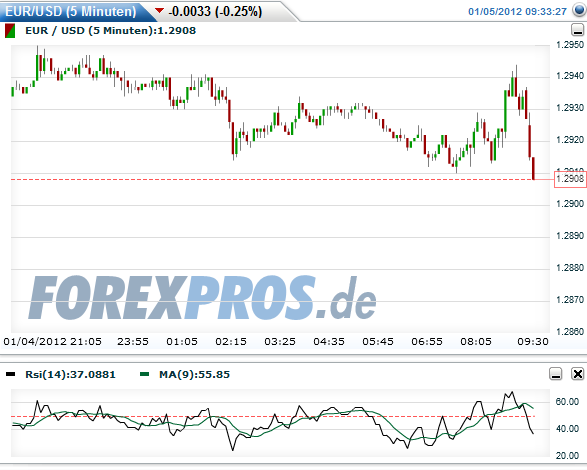Click the 1.2920 price axis label
Image resolution: width=587 pixels, height=470 pixels.
(570, 140)
